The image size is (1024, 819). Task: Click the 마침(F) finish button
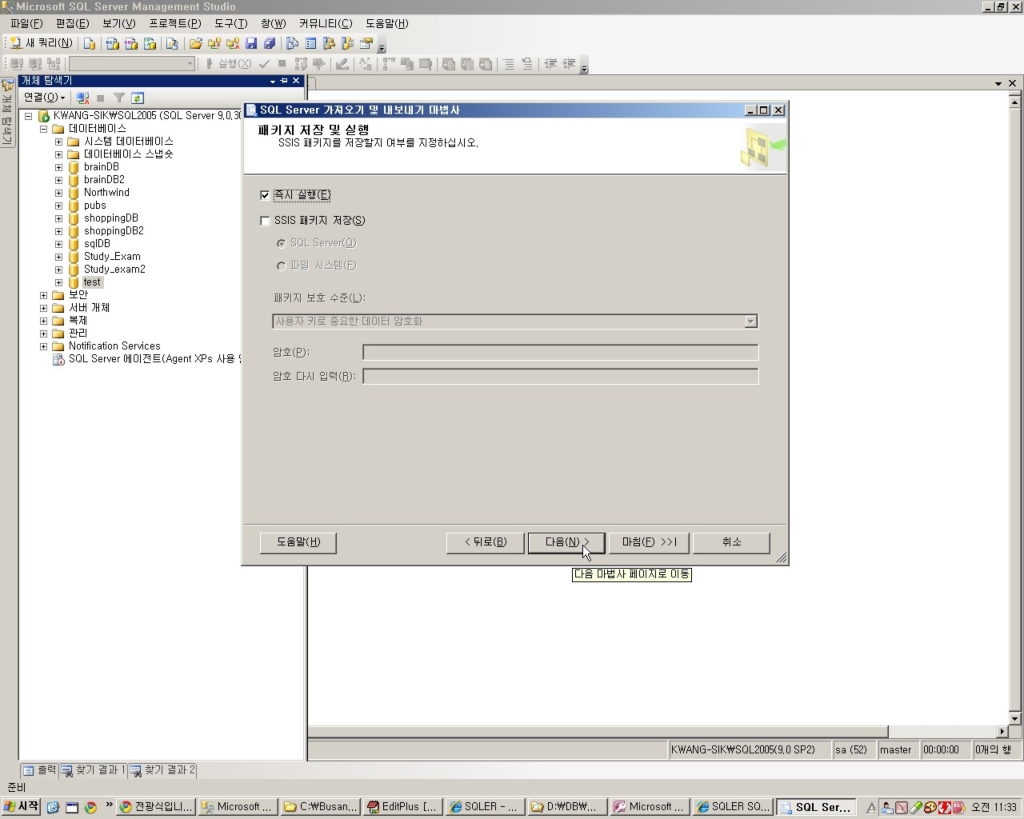point(649,542)
